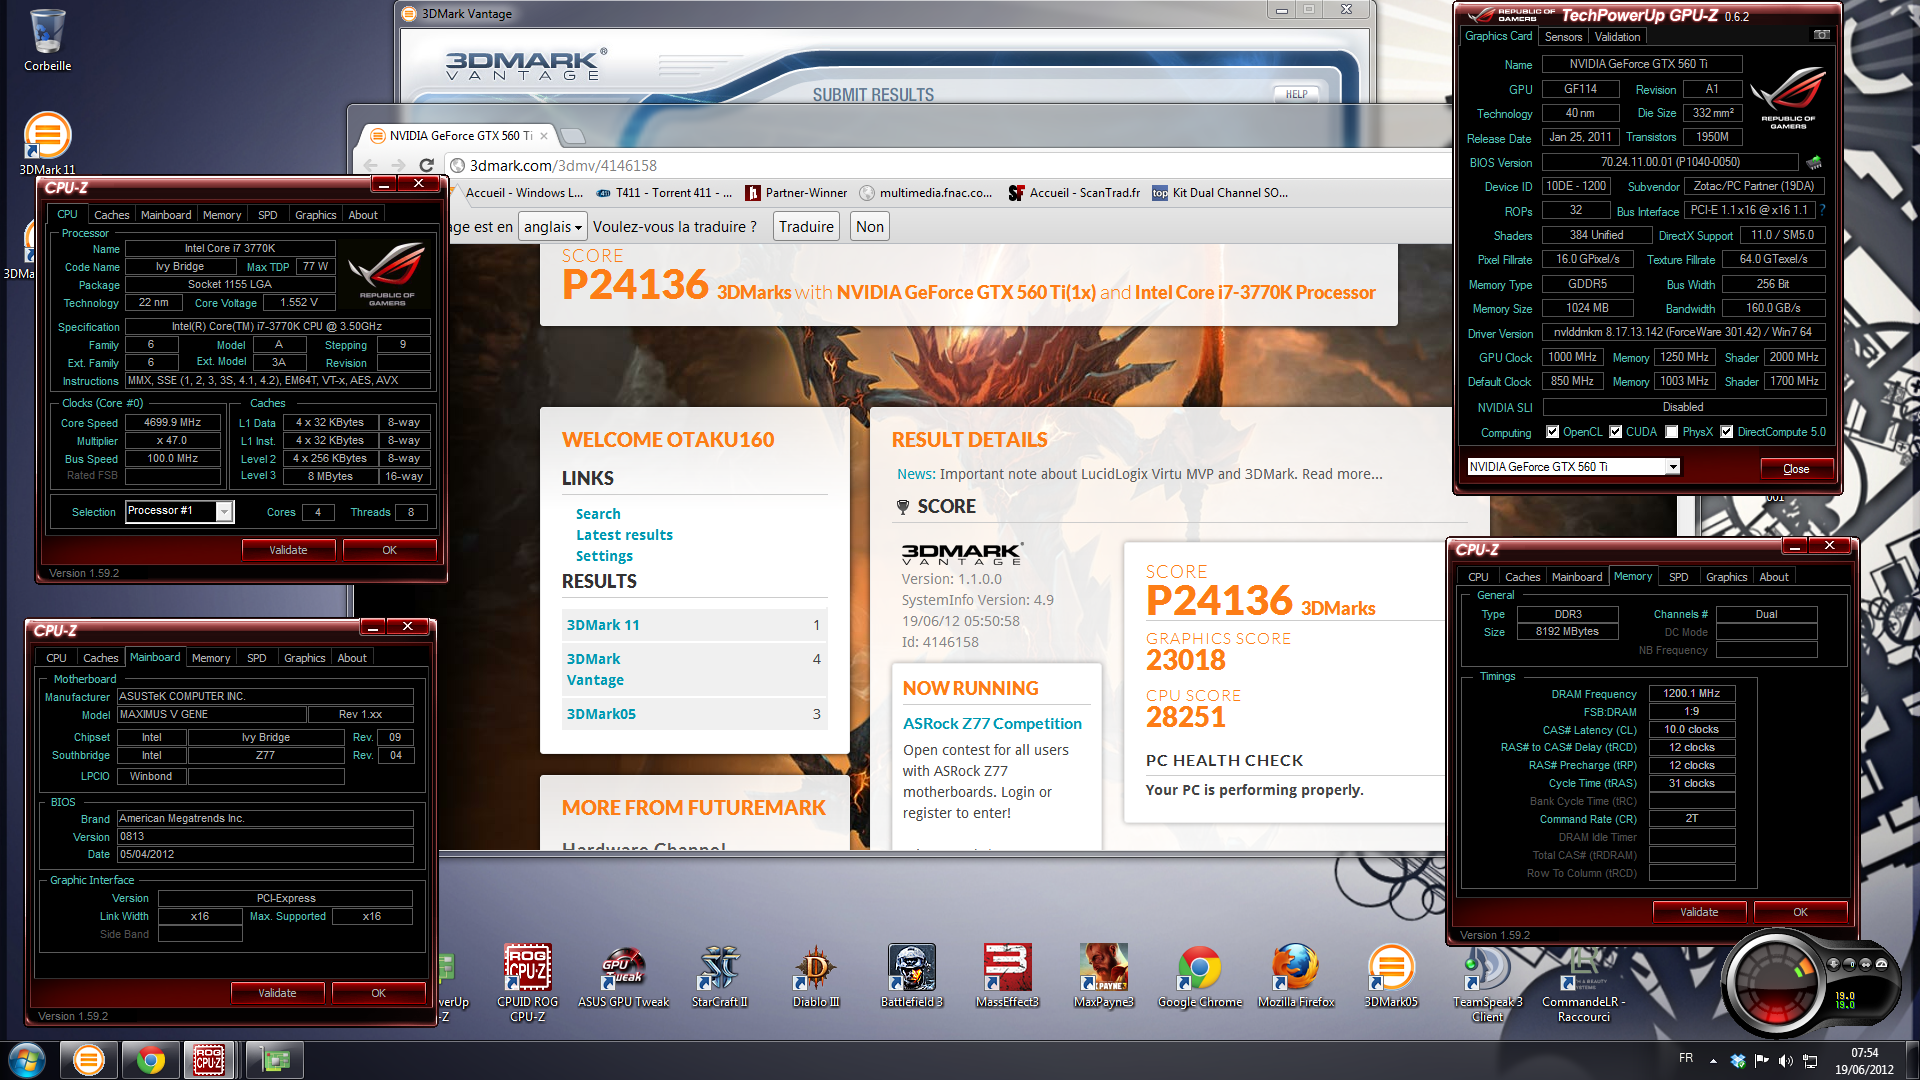
Task: Open the Settings link under Links
Action: pyautogui.click(x=604, y=556)
